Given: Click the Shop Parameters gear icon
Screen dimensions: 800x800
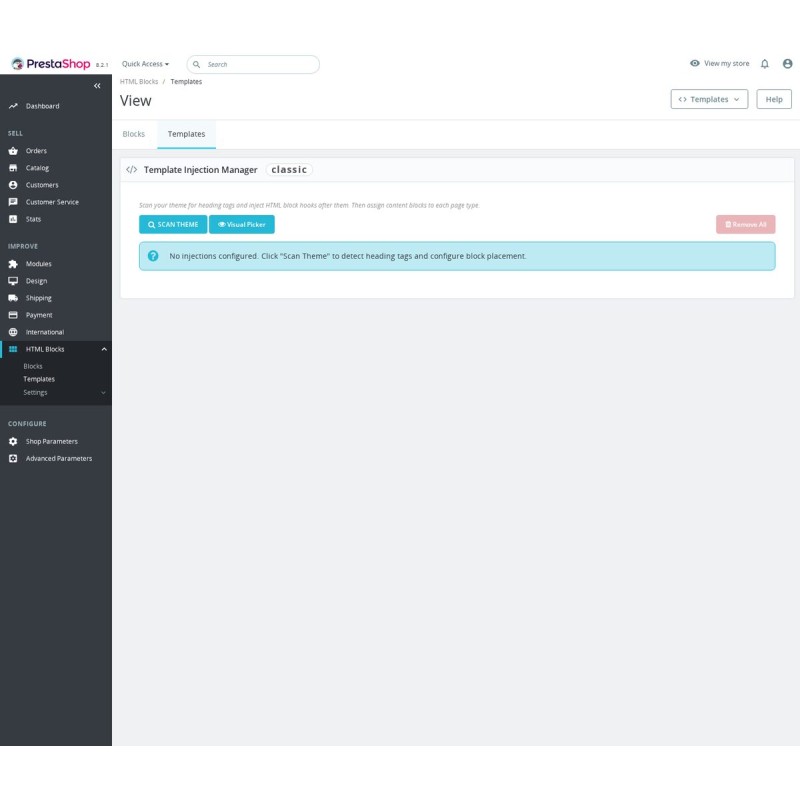Looking at the screenshot, I should pyautogui.click(x=13, y=441).
